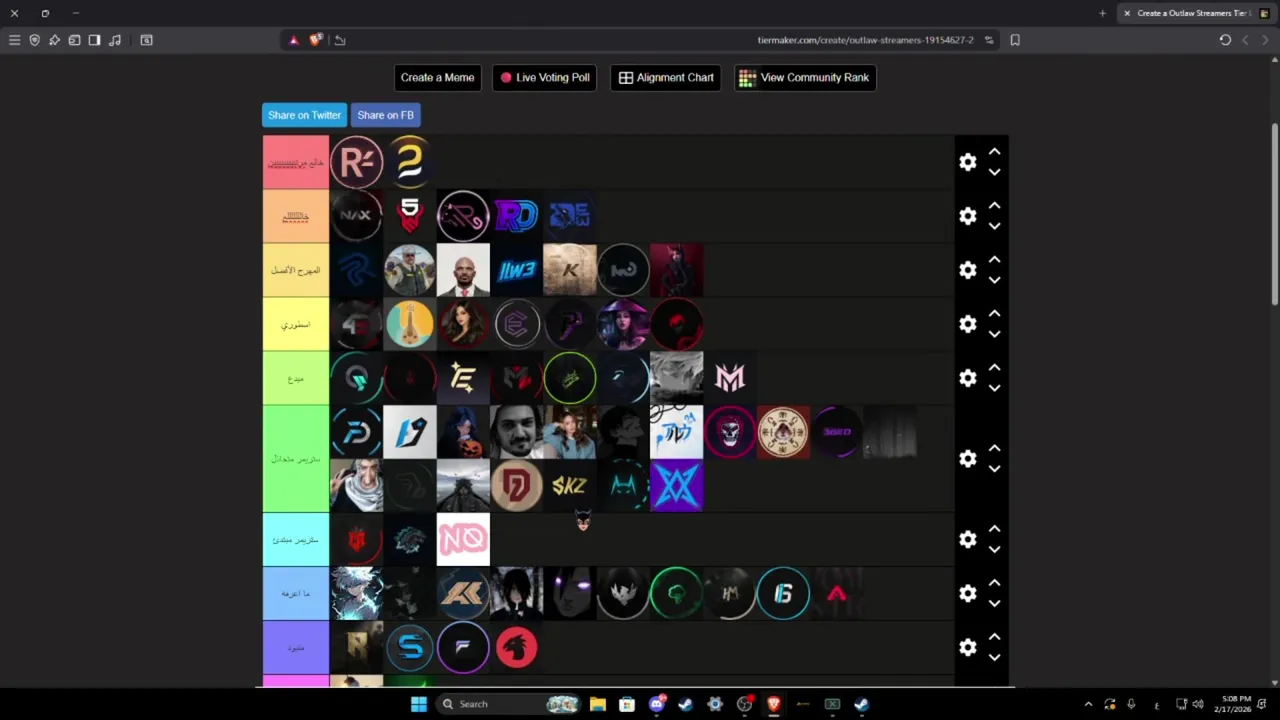Move the row with the pink M logo up

(x=994, y=368)
